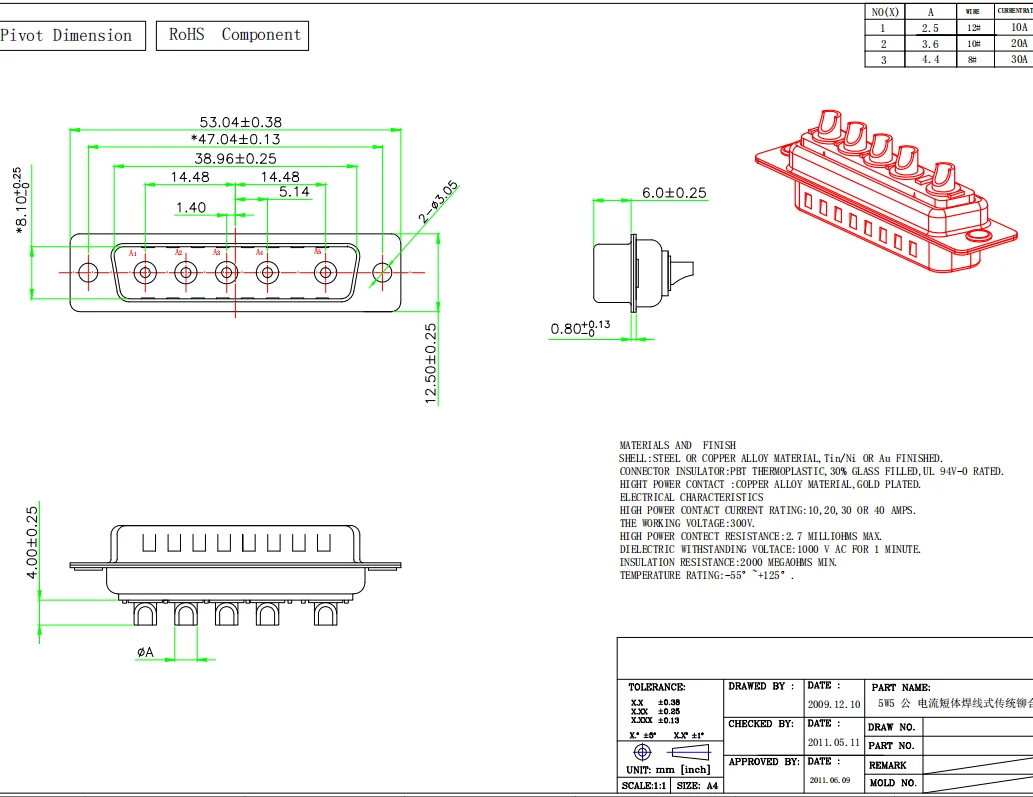Click the 2-ø3.05 hole diameter callout
Viewport: 1033px width, 797px height.
[438, 202]
